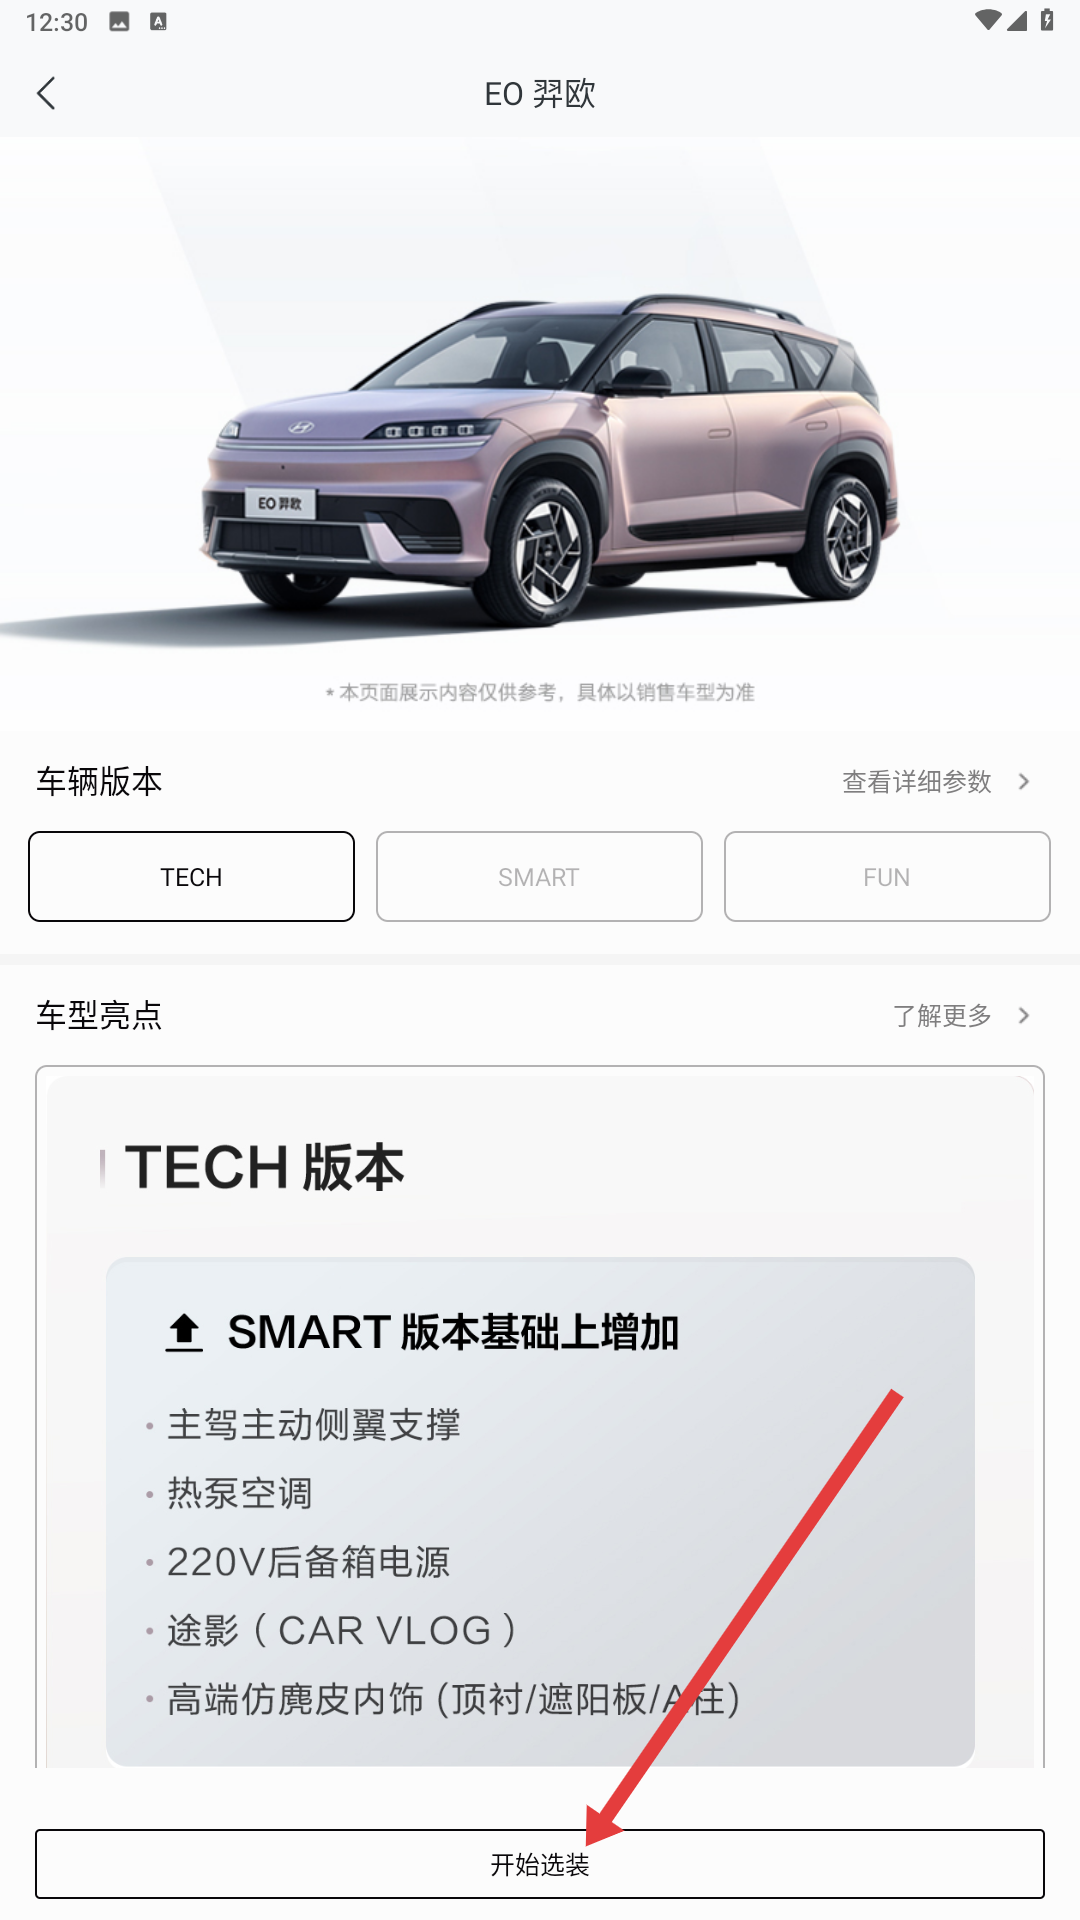Tap the 开始选装 button
Viewport: 1080px width, 1920px height.
click(x=540, y=1864)
